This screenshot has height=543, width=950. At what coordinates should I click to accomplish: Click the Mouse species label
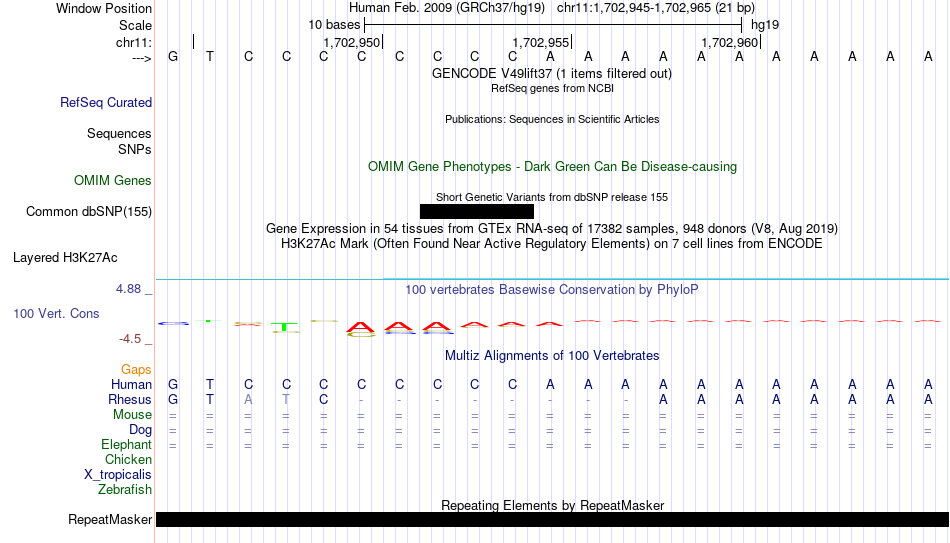[x=133, y=415]
